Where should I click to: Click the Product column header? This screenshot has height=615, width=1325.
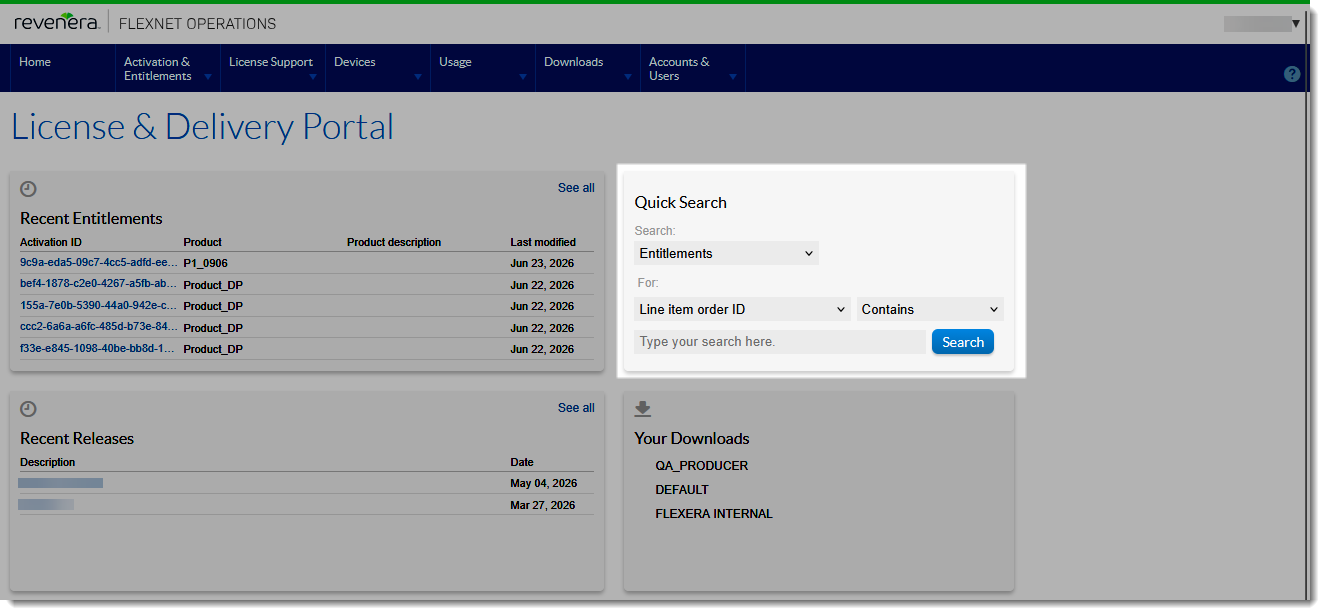coord(203,242)
